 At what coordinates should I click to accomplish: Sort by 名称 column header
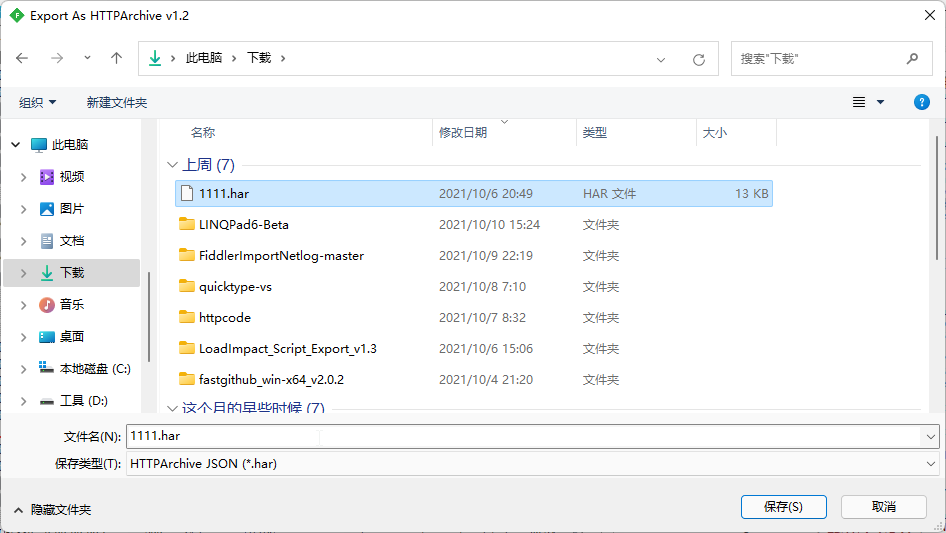pos(203,133)
